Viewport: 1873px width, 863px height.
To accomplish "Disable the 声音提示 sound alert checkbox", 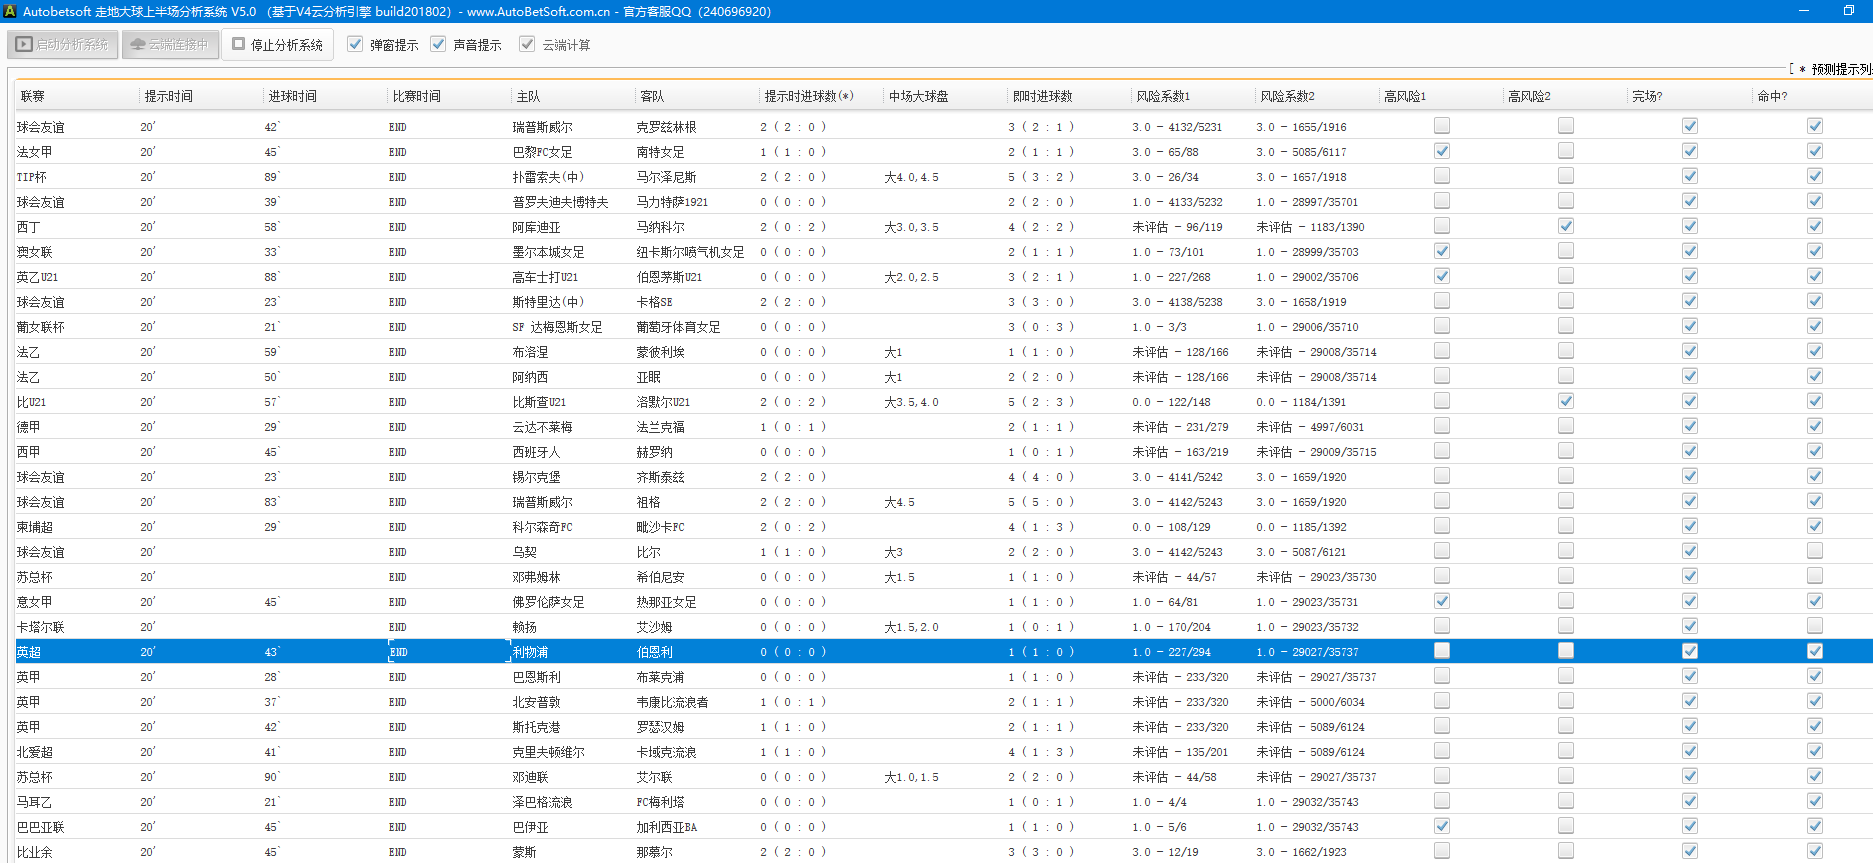I will (x=438, y=45).
